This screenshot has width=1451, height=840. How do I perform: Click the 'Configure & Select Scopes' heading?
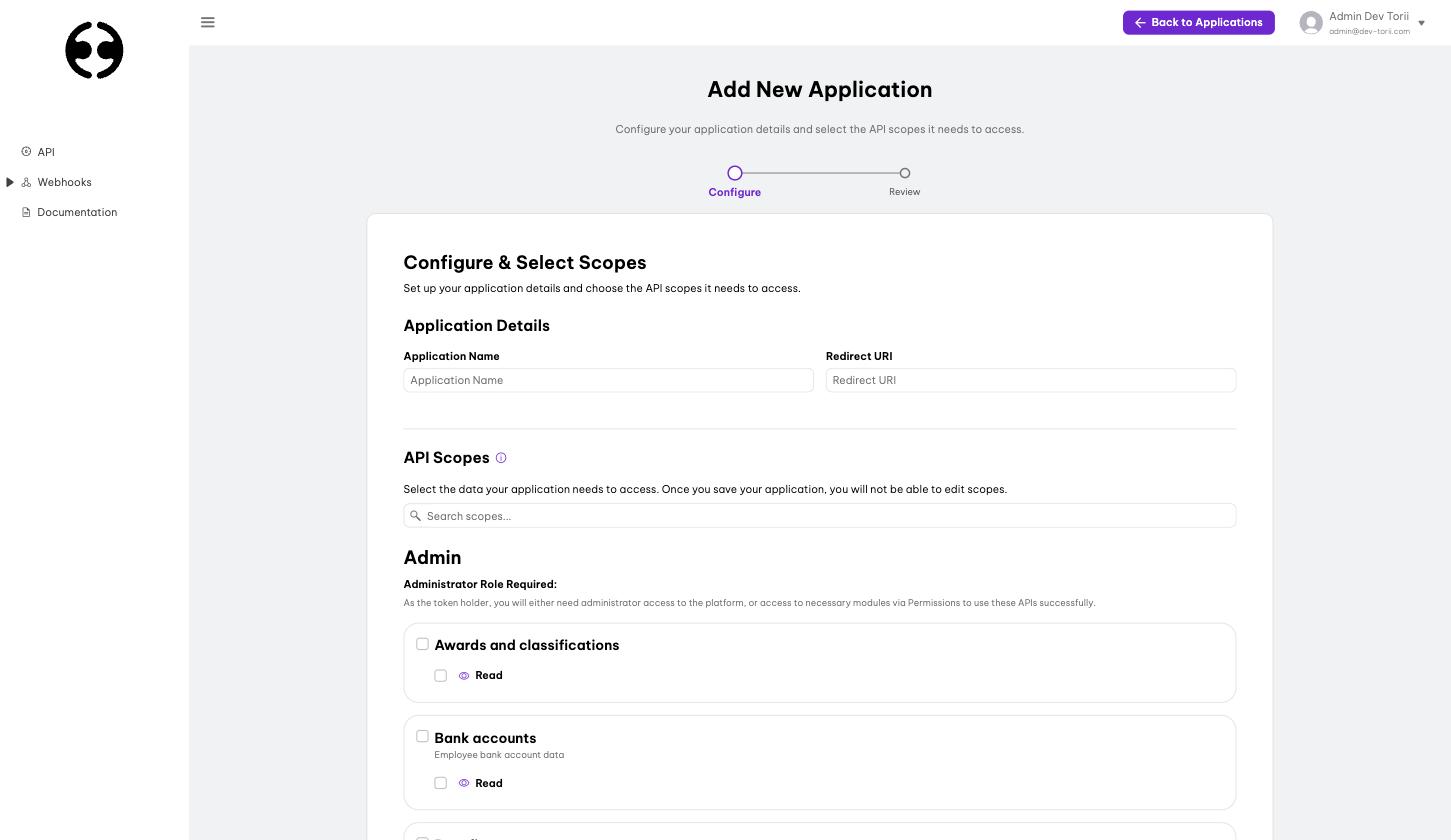pyautogui.click(x=525, y=262)
